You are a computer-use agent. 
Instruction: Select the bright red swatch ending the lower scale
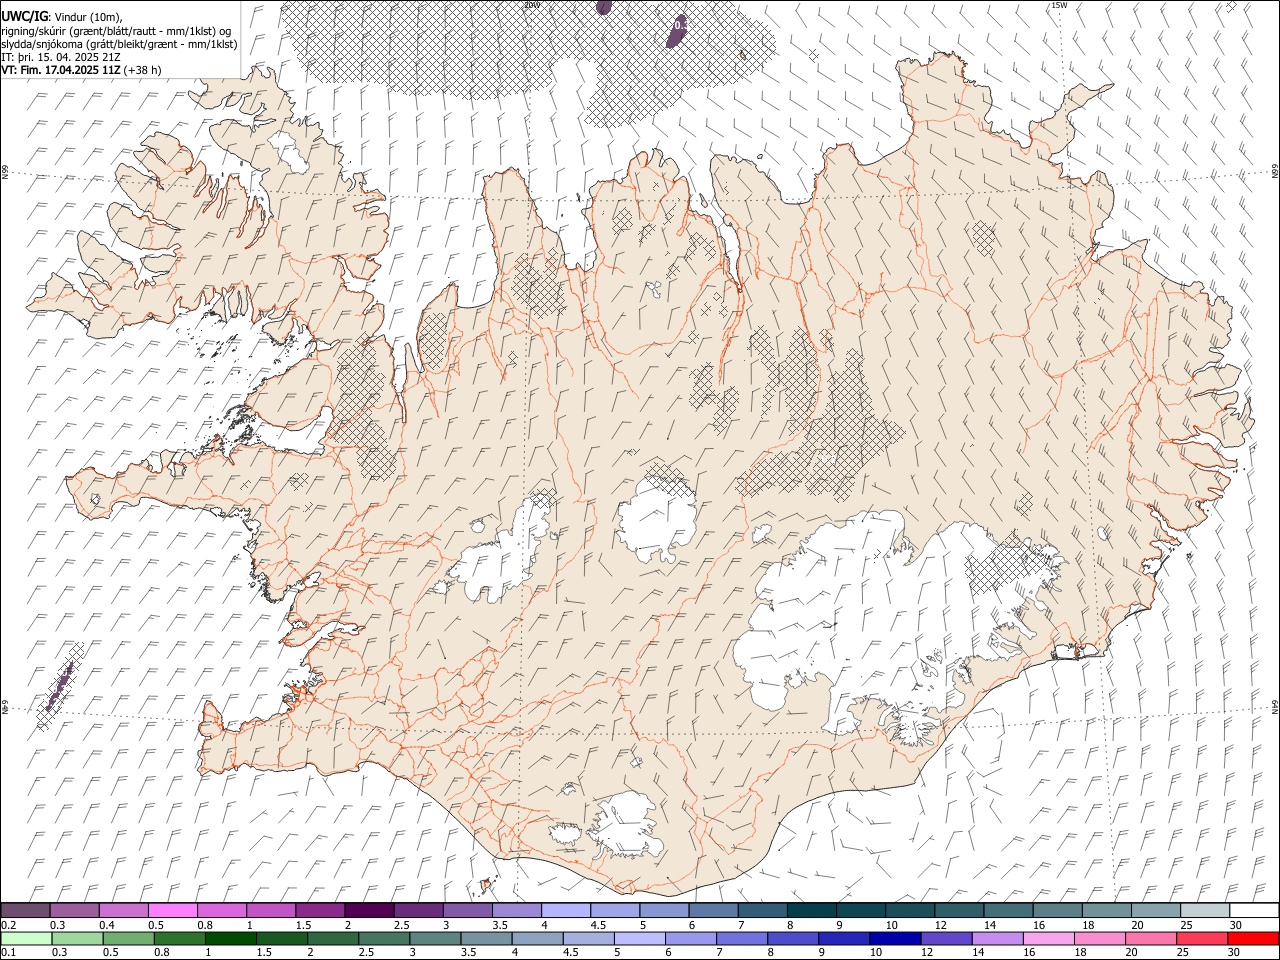click(x=1253, y=938)
